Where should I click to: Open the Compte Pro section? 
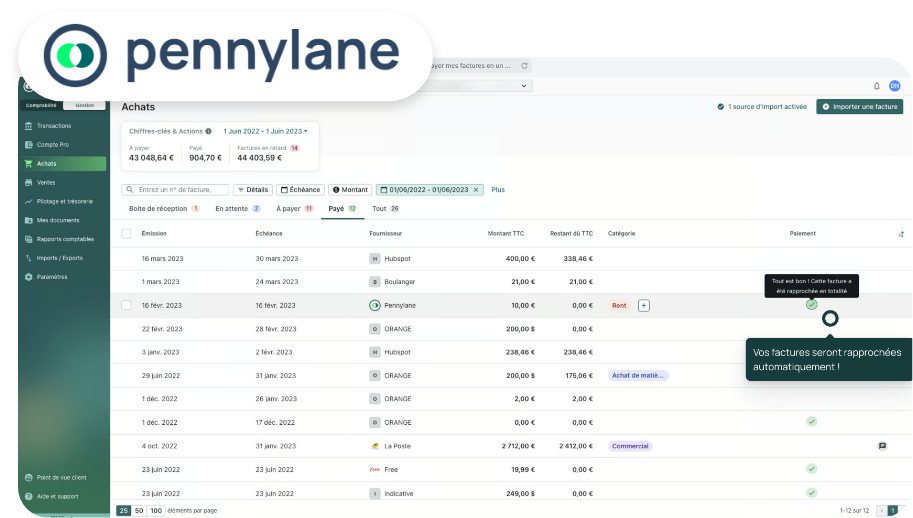(50, 145)
